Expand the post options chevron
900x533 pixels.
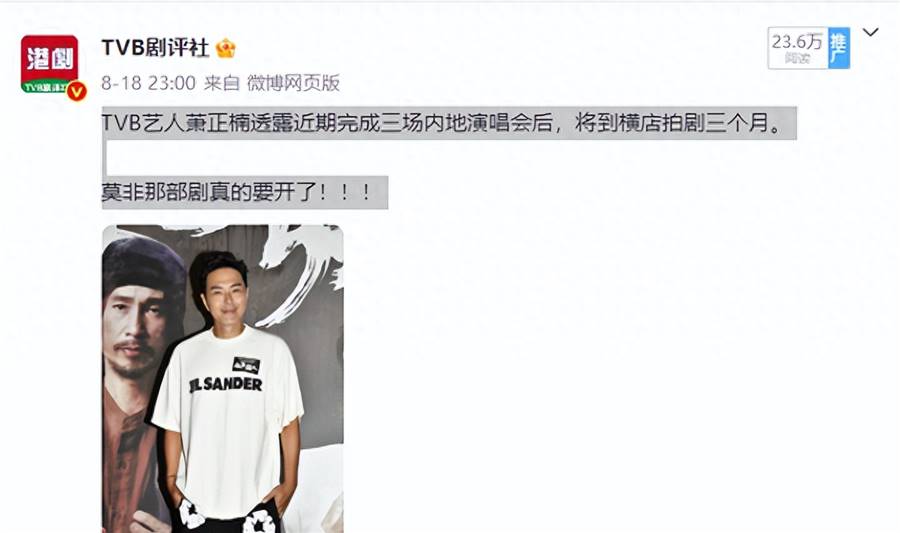coord(870,33)
